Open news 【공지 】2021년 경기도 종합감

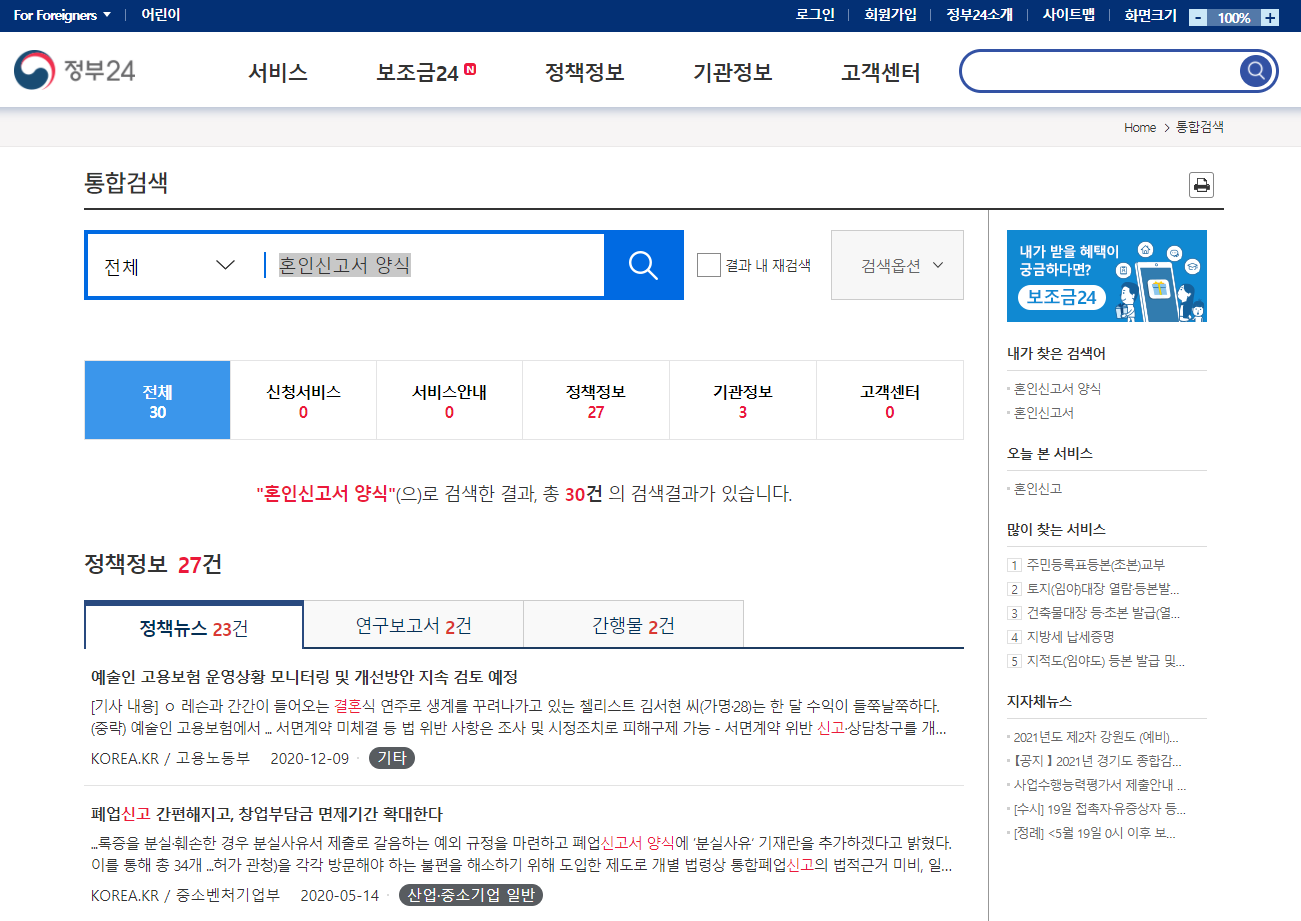tap(1097, 761)
